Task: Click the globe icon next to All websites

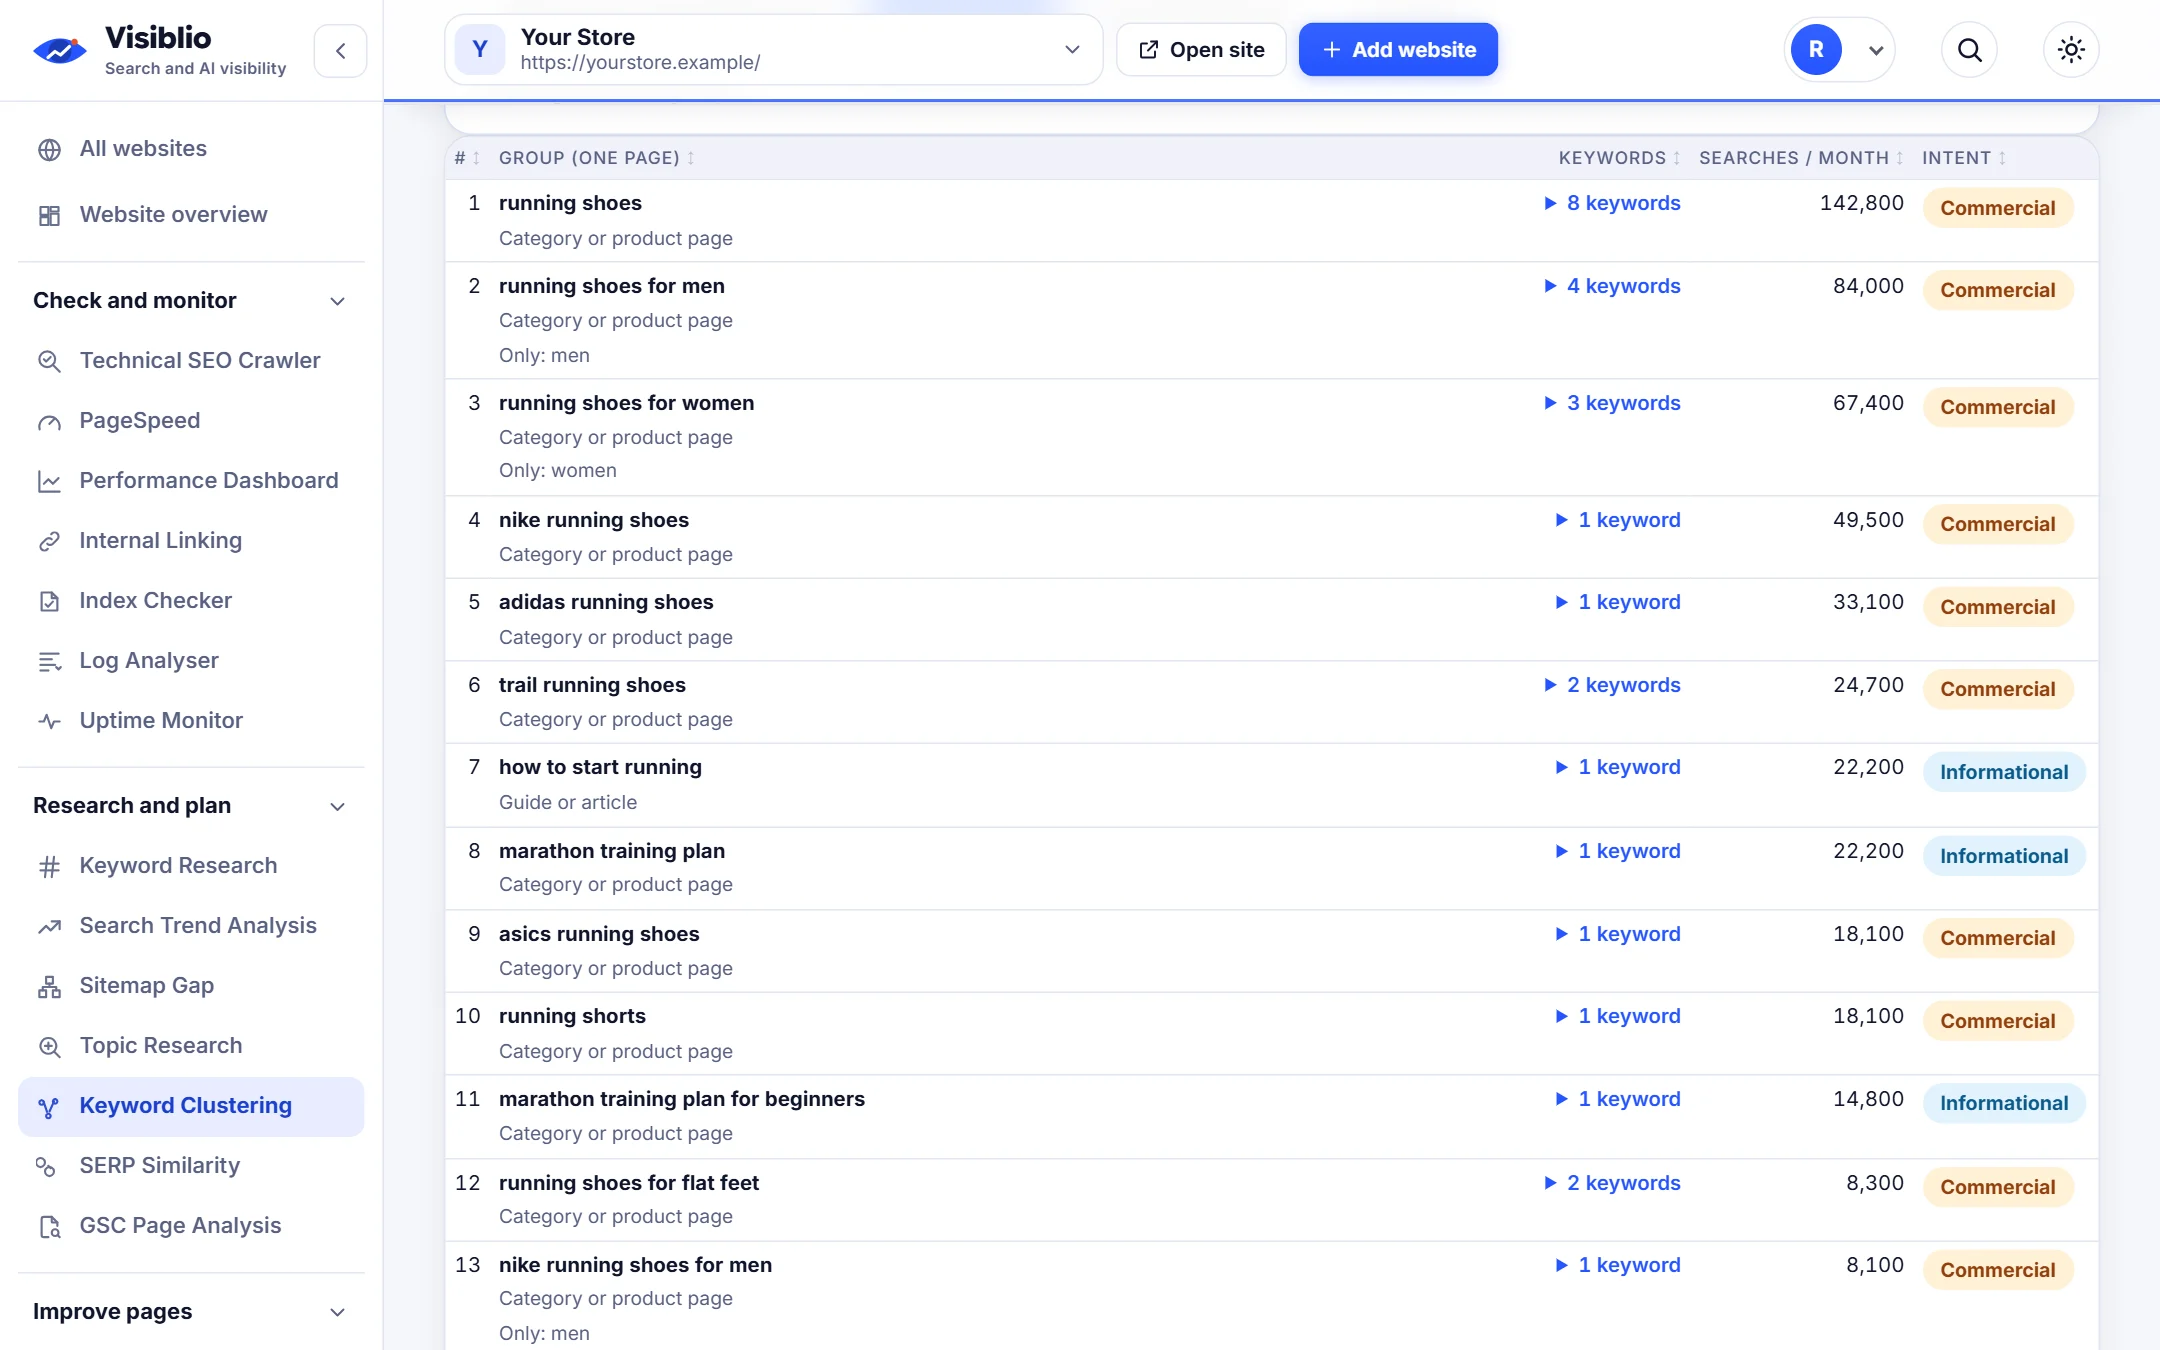Action: pyautogui.click(x=49, y=149)
